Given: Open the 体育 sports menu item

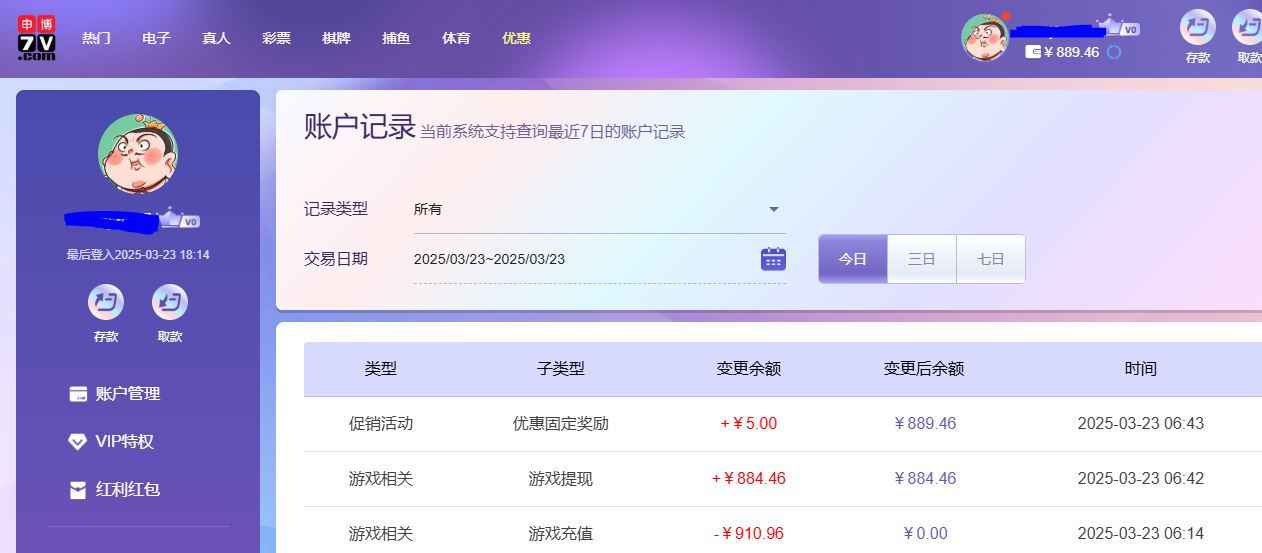Looking at the screenshot, I should point(456,38).
